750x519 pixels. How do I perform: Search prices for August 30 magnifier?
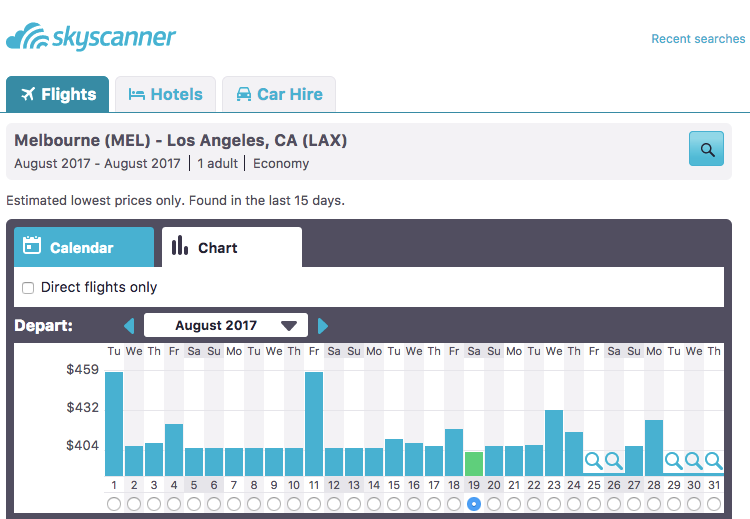[x=694, y=461]
